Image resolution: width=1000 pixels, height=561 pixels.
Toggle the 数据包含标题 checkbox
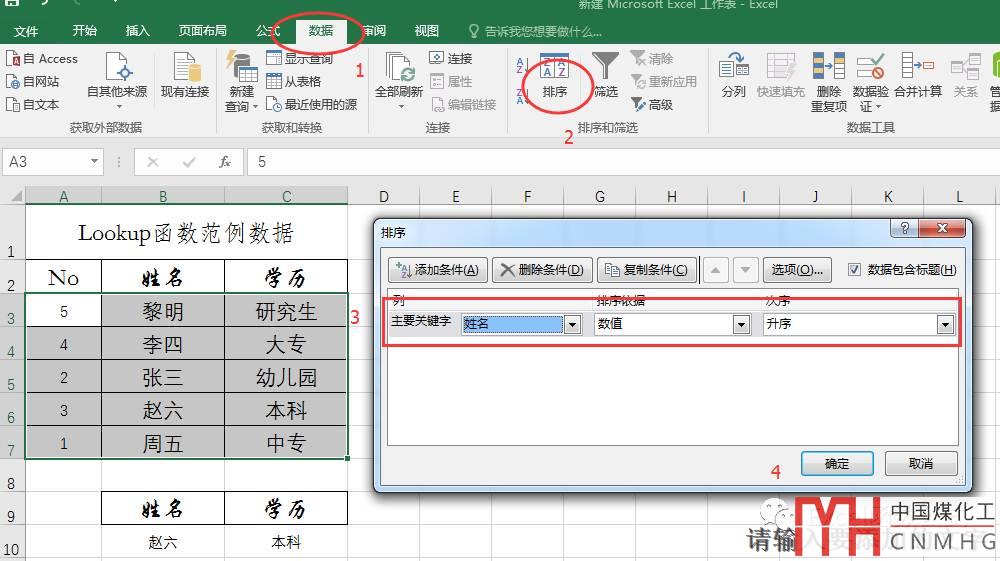point(854,269)
